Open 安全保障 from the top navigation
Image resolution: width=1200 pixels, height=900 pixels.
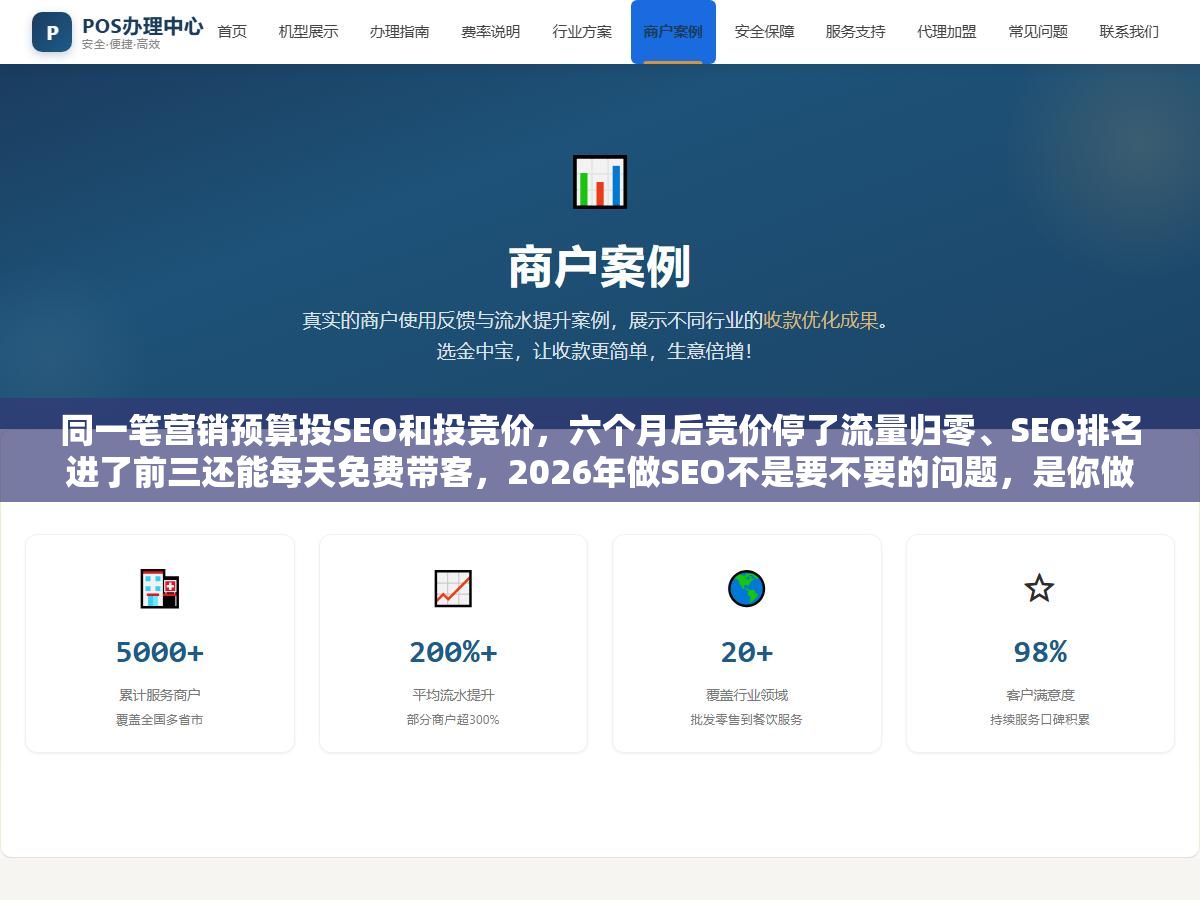pos(764,32)
